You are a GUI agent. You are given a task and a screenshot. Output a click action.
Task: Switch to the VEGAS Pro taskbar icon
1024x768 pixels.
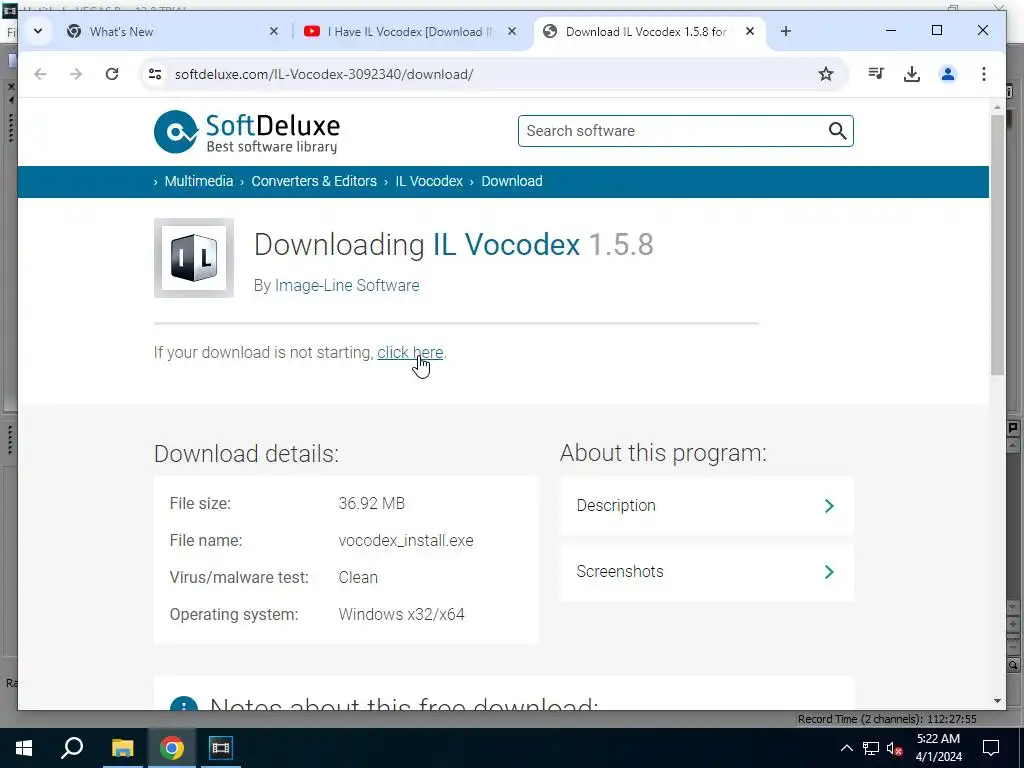[220, 748]
